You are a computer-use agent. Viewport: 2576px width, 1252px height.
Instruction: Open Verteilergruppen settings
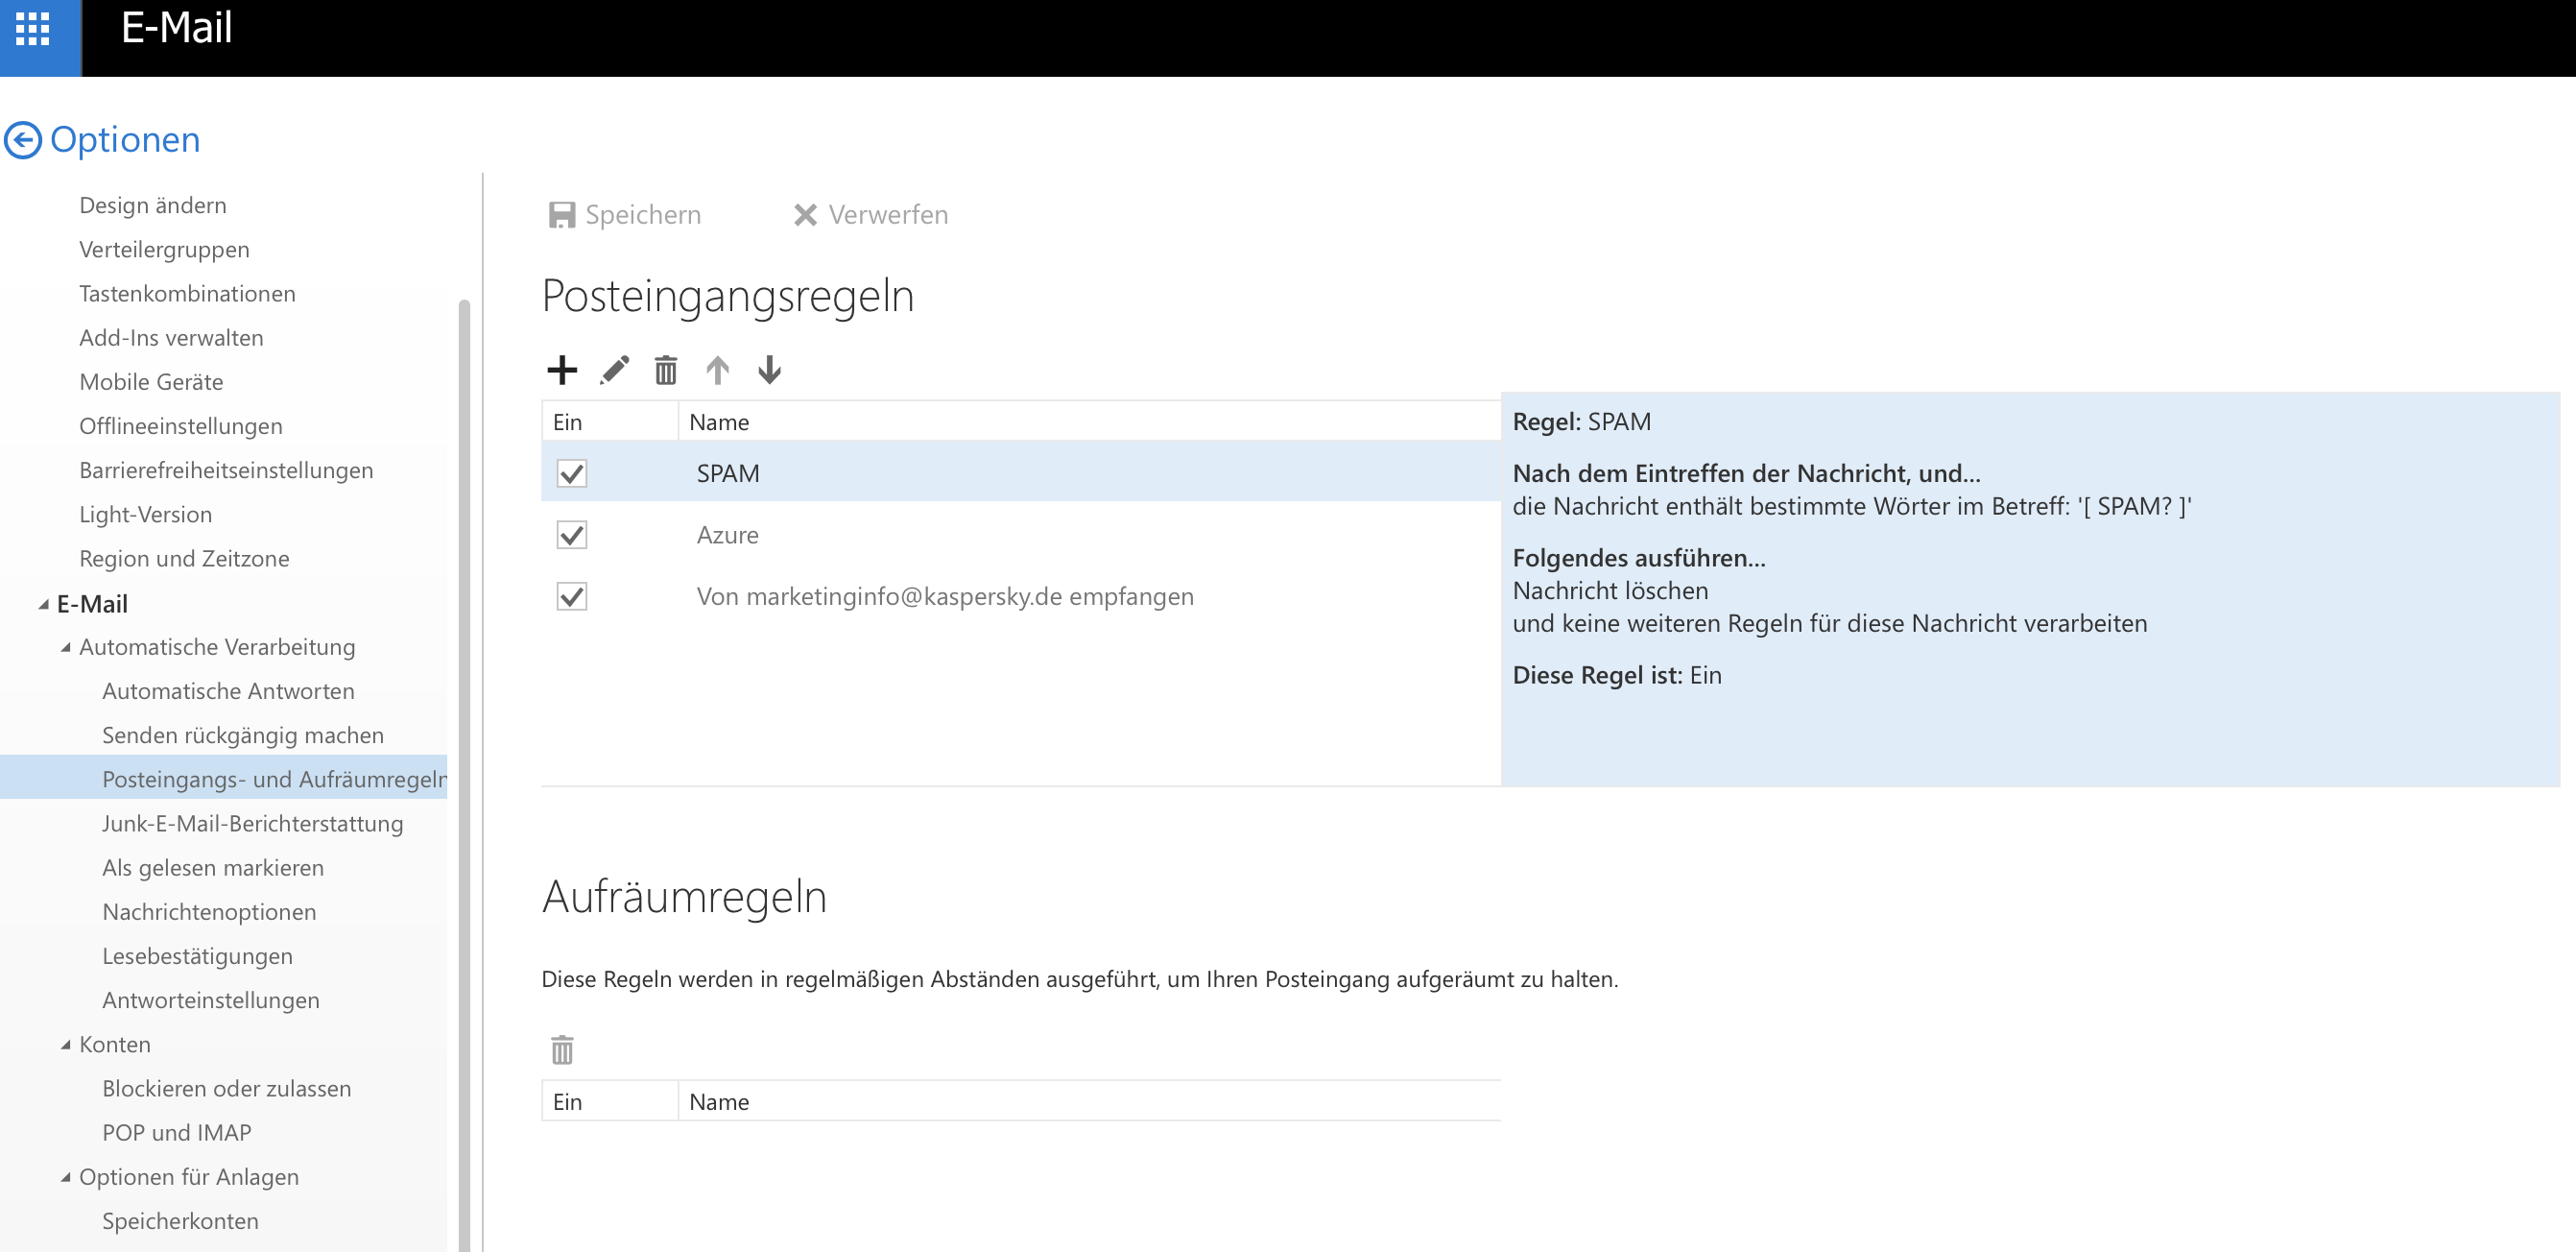(164, 249)
